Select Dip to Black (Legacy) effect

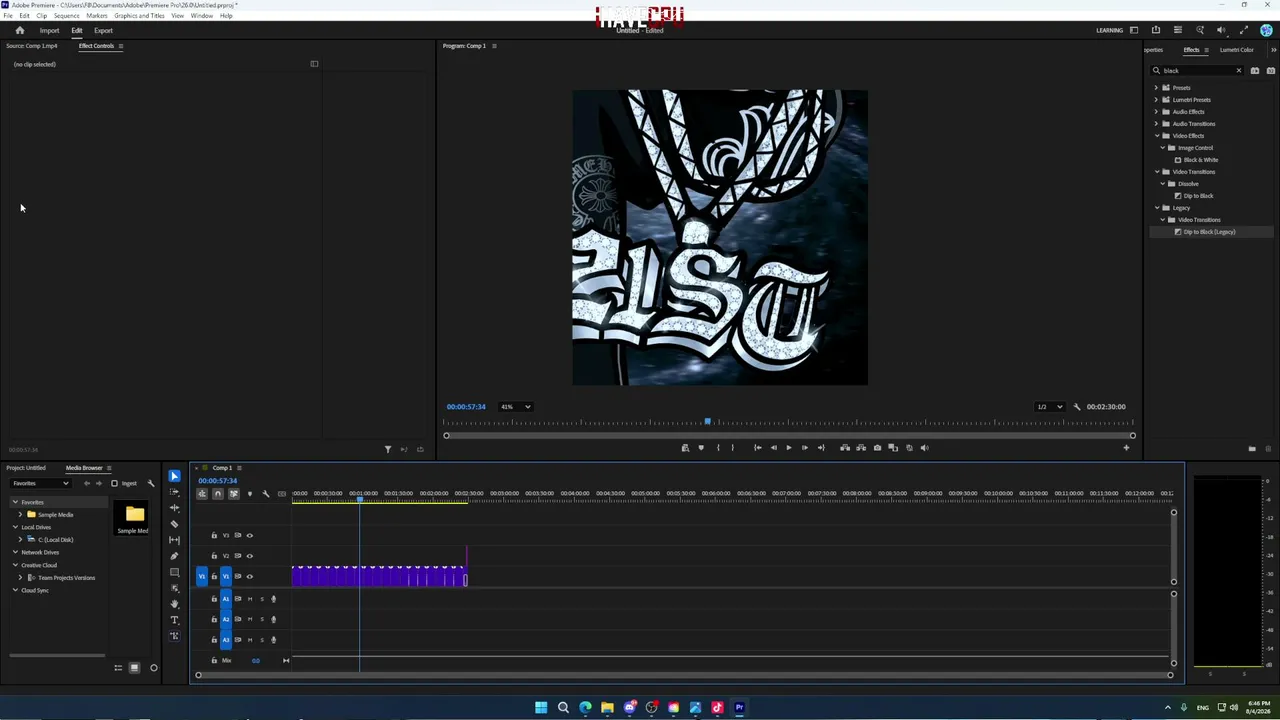pos(1209,232)
